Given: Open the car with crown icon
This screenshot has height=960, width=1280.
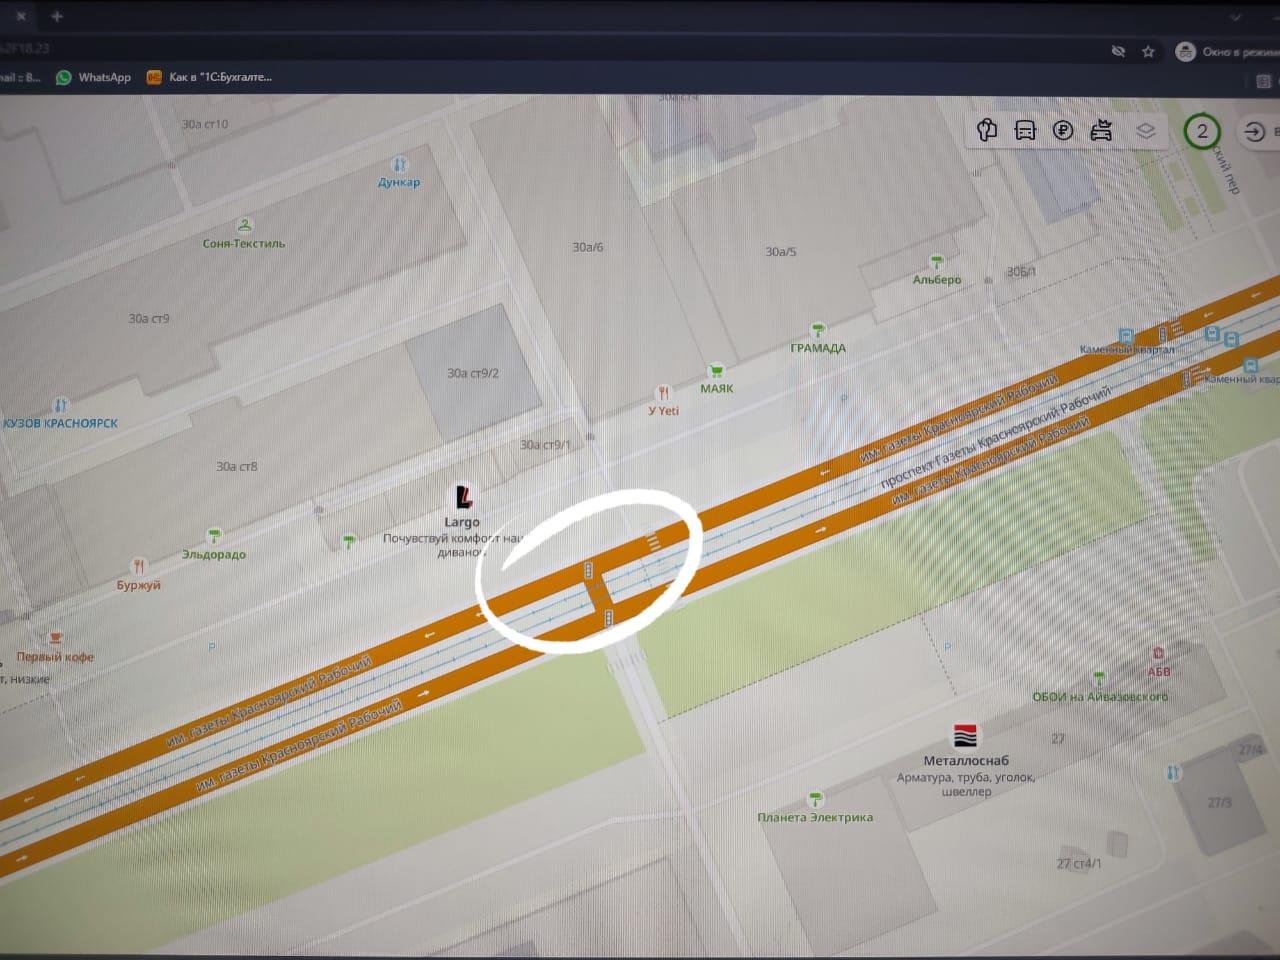Looking at the screenshot, I should pos(1101,130).
